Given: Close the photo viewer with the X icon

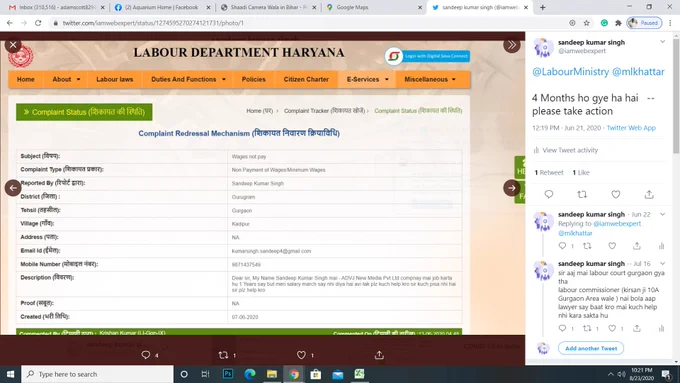Looking at the screenshot, I should [x=13, y=45].
